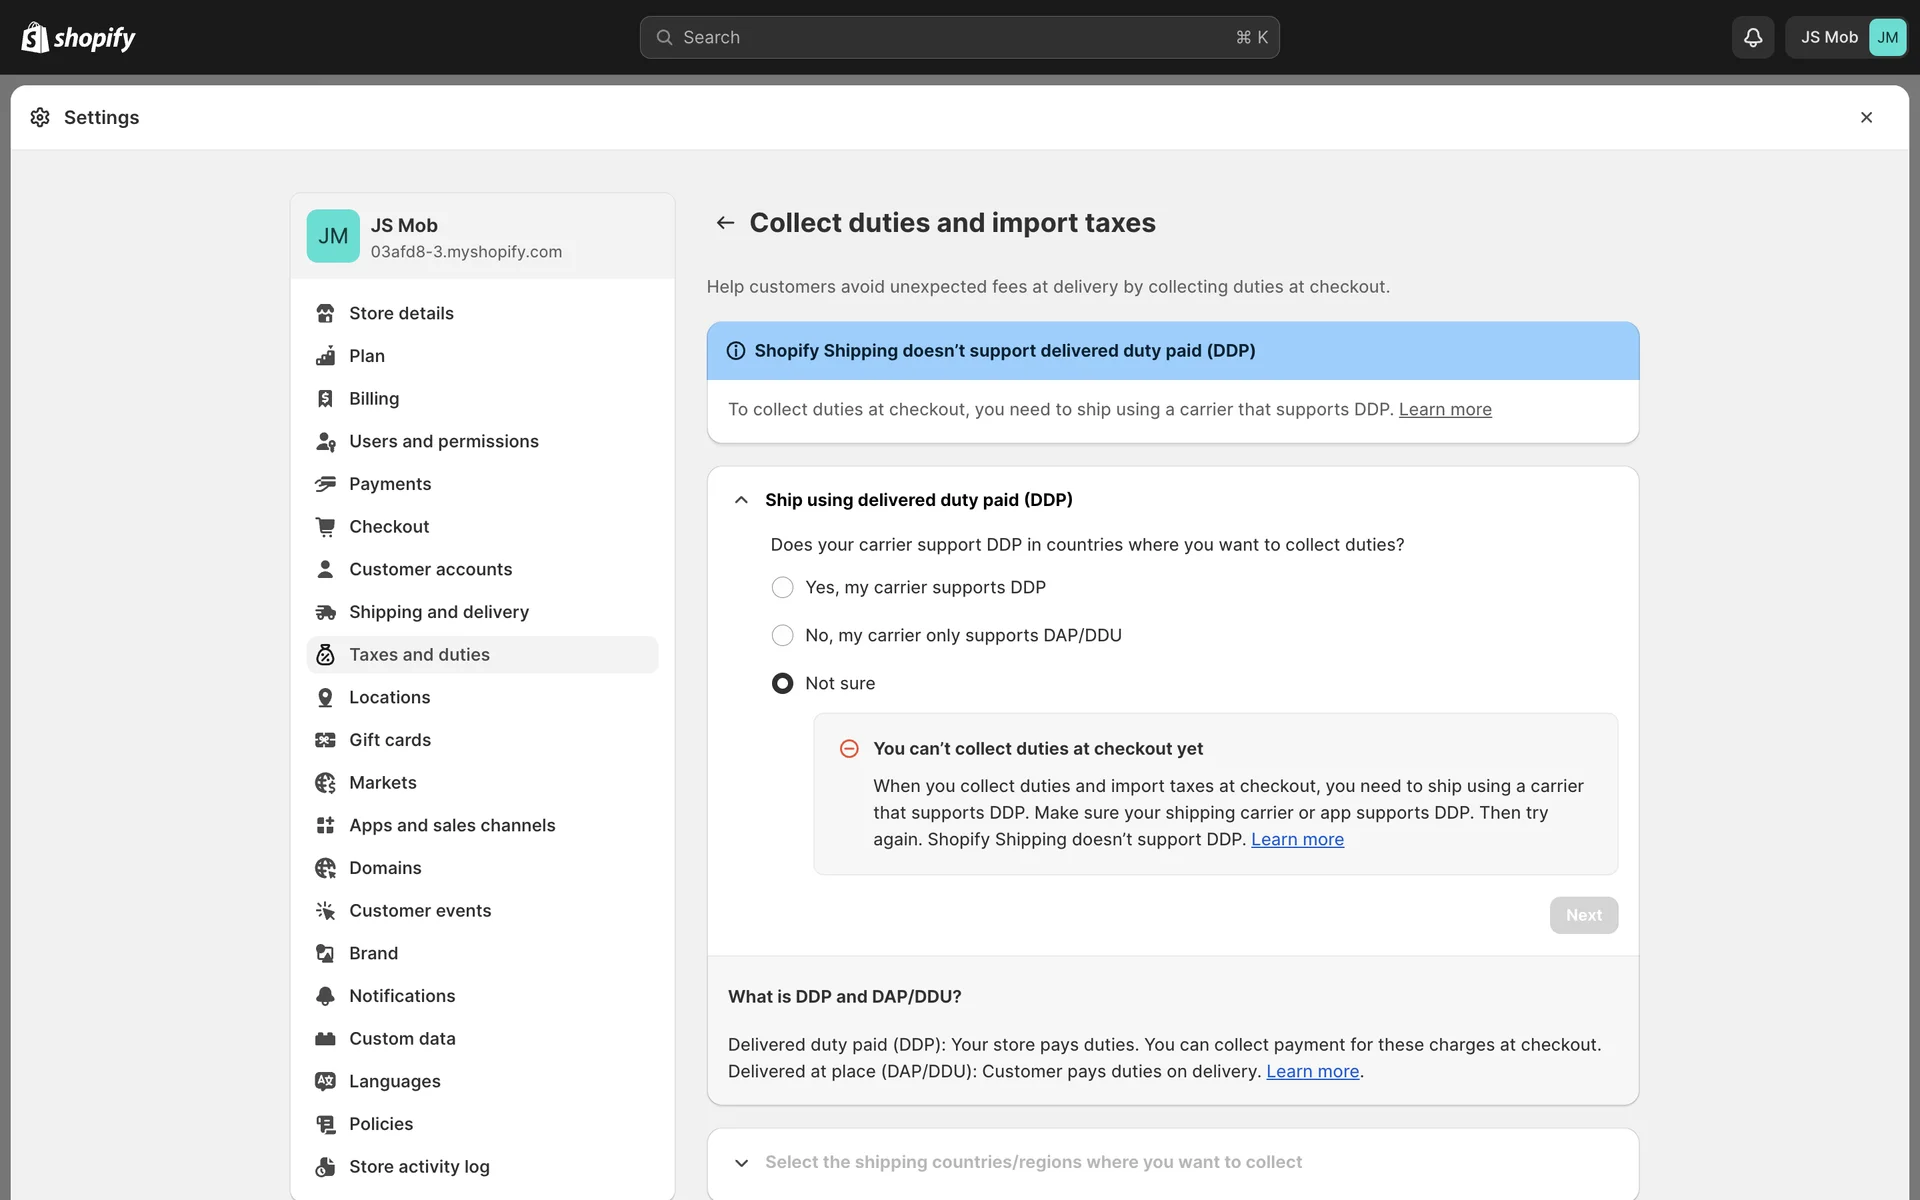Screen dimensions: 1920x1200
Task: Click the Markets globe icon
Action: click(325, 783)
